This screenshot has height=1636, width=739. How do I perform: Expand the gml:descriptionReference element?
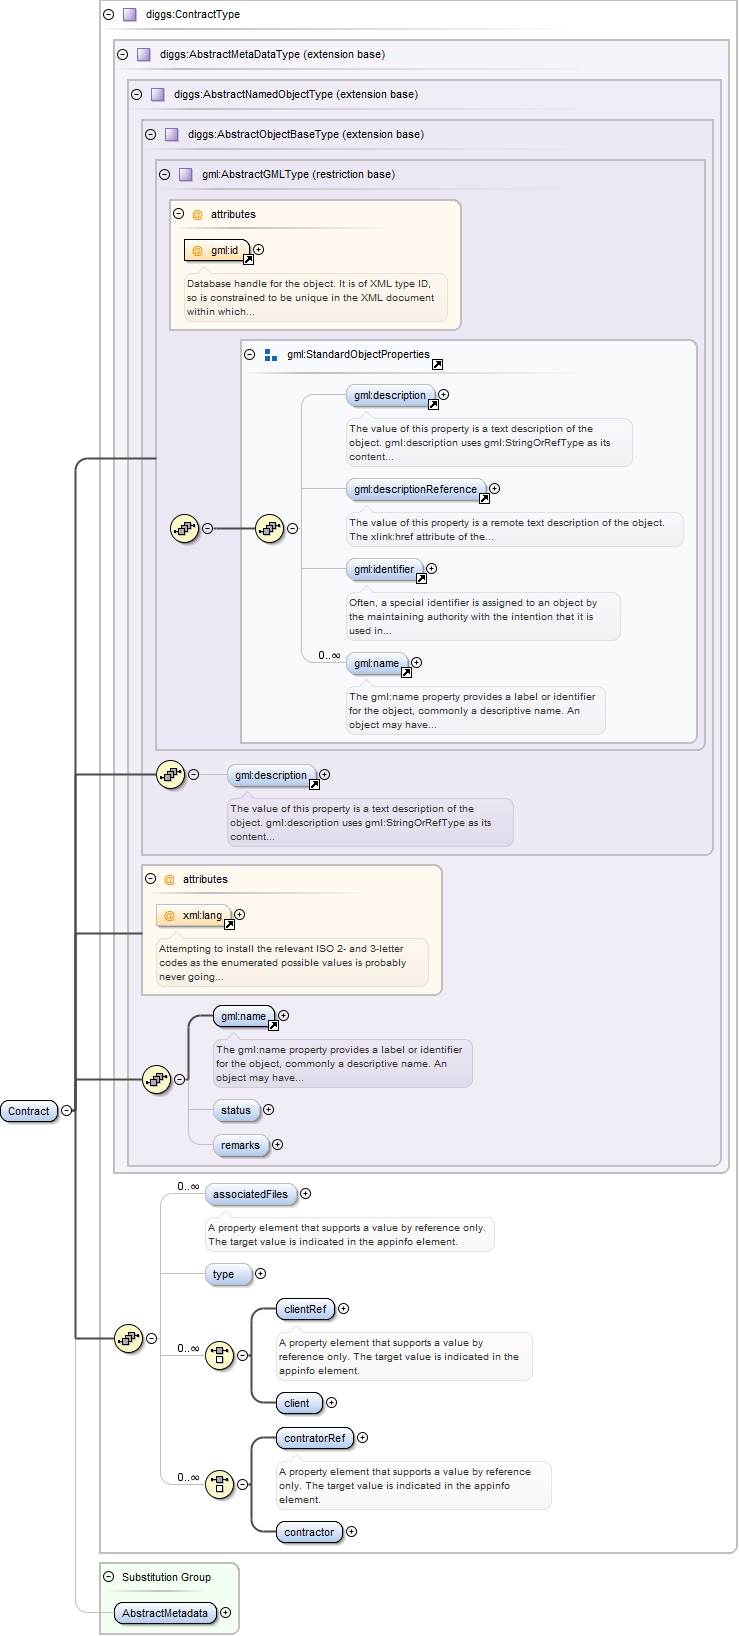click(x=494, y=489)
